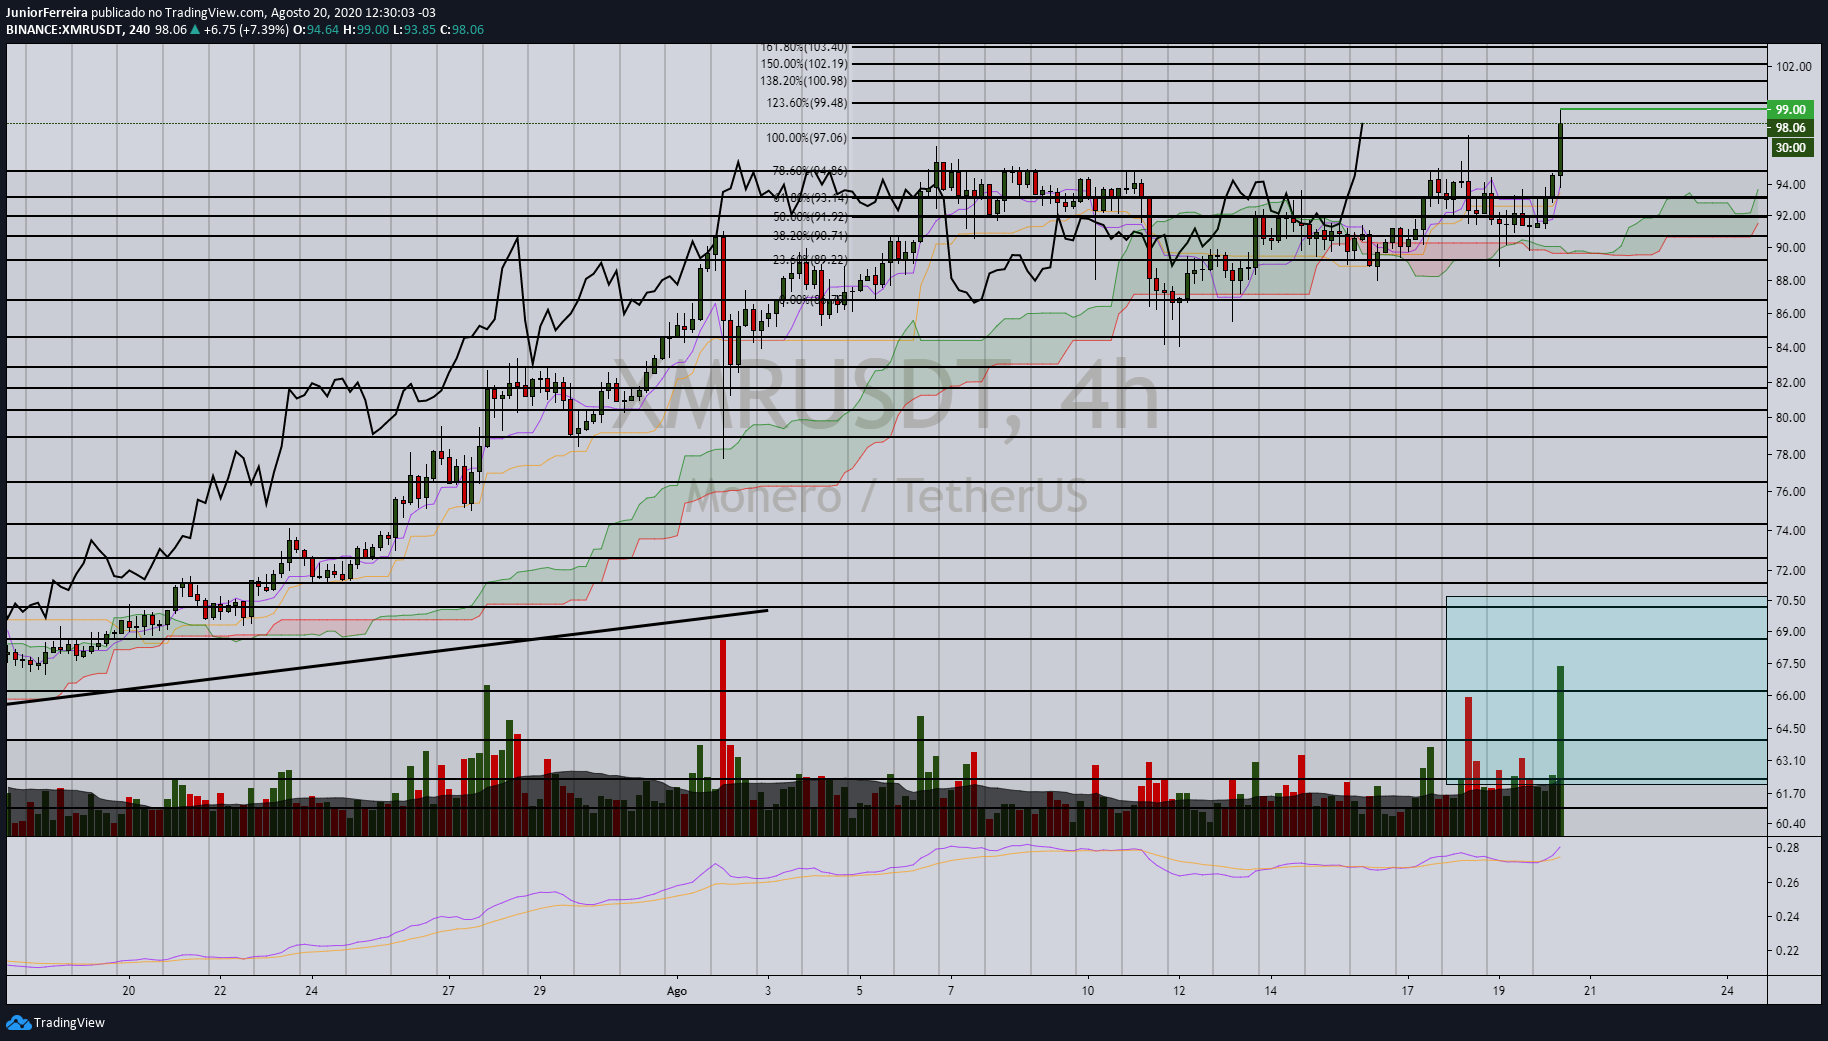Open the TradingView wordmark beside the logo

pos(69,1022)
